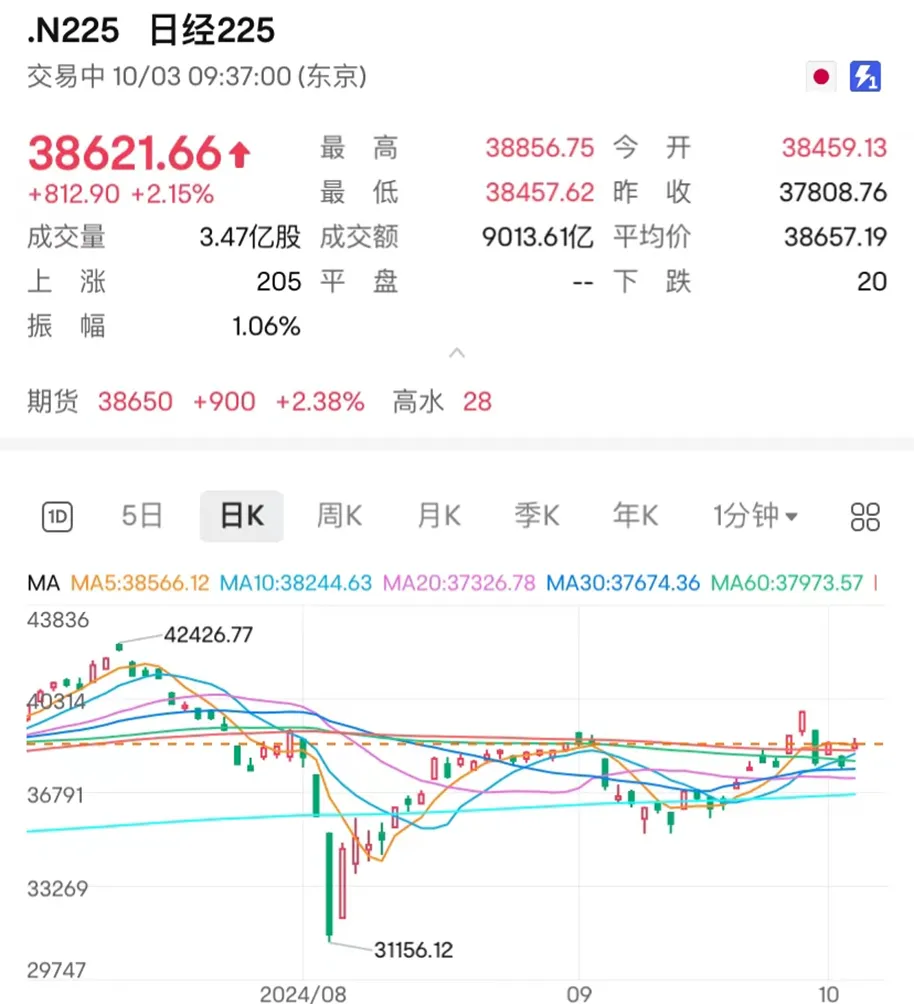Viewport: 914px width, 1004px height.
Task: Select the MA20:37326.78 indicator
Action: (459, 583)
